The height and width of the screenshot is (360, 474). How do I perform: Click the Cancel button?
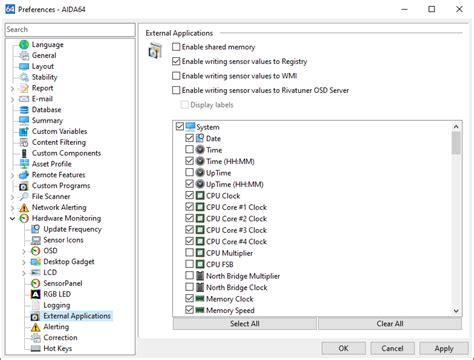tap(392, 348)
